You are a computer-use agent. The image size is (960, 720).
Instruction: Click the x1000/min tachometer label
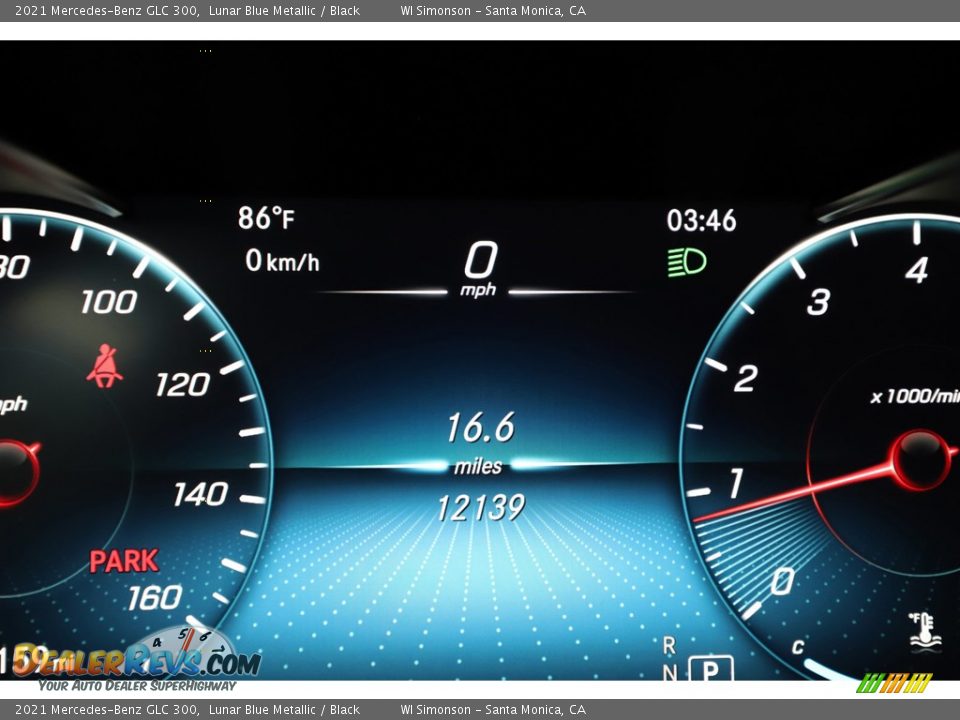tap(915, 397)
